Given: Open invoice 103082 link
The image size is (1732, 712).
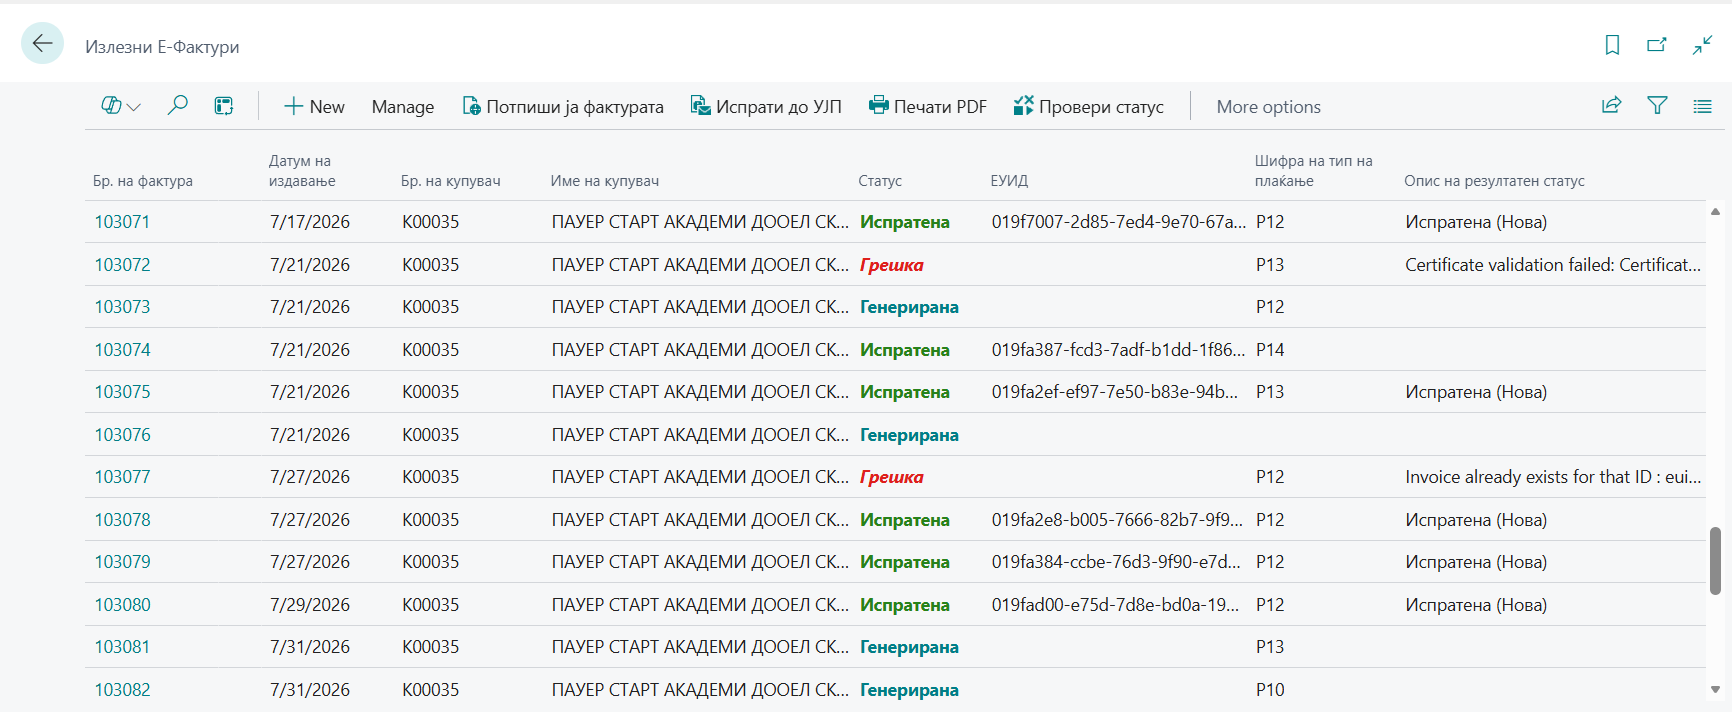Looking at the screenshot, I should (122, 690).
